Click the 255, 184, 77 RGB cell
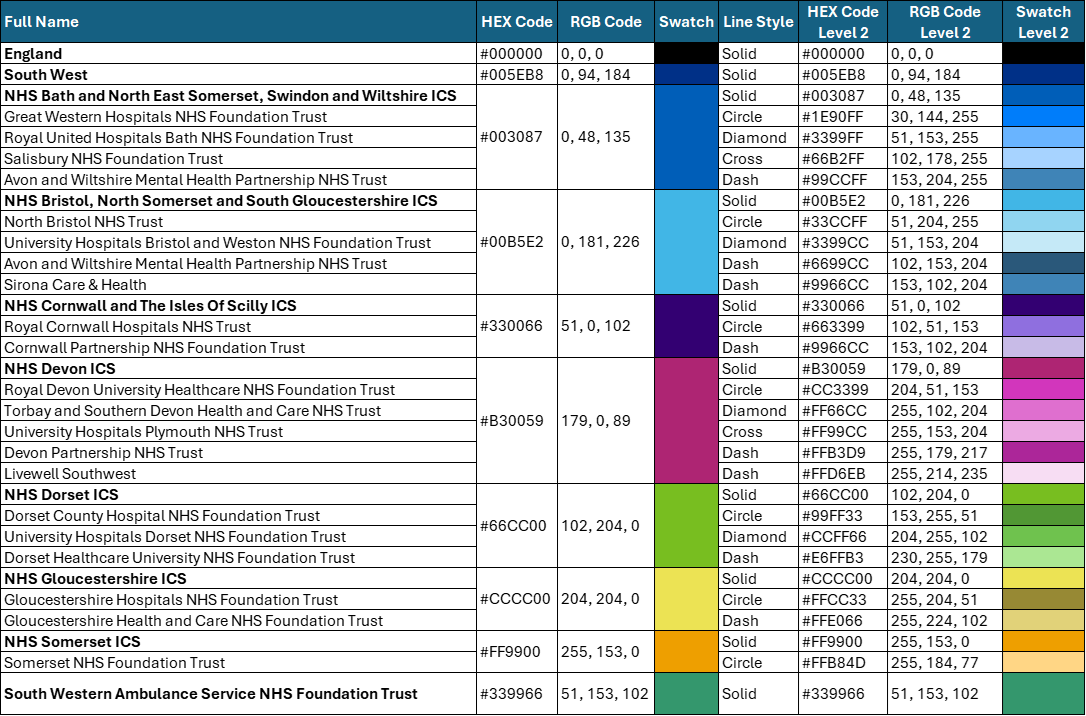 click(945, 663)
